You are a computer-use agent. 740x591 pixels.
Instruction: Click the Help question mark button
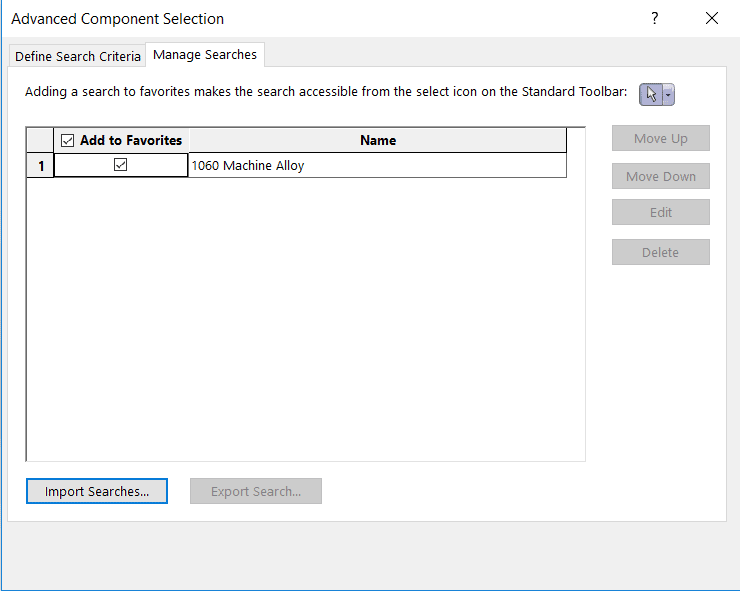[x=655, y=19]
